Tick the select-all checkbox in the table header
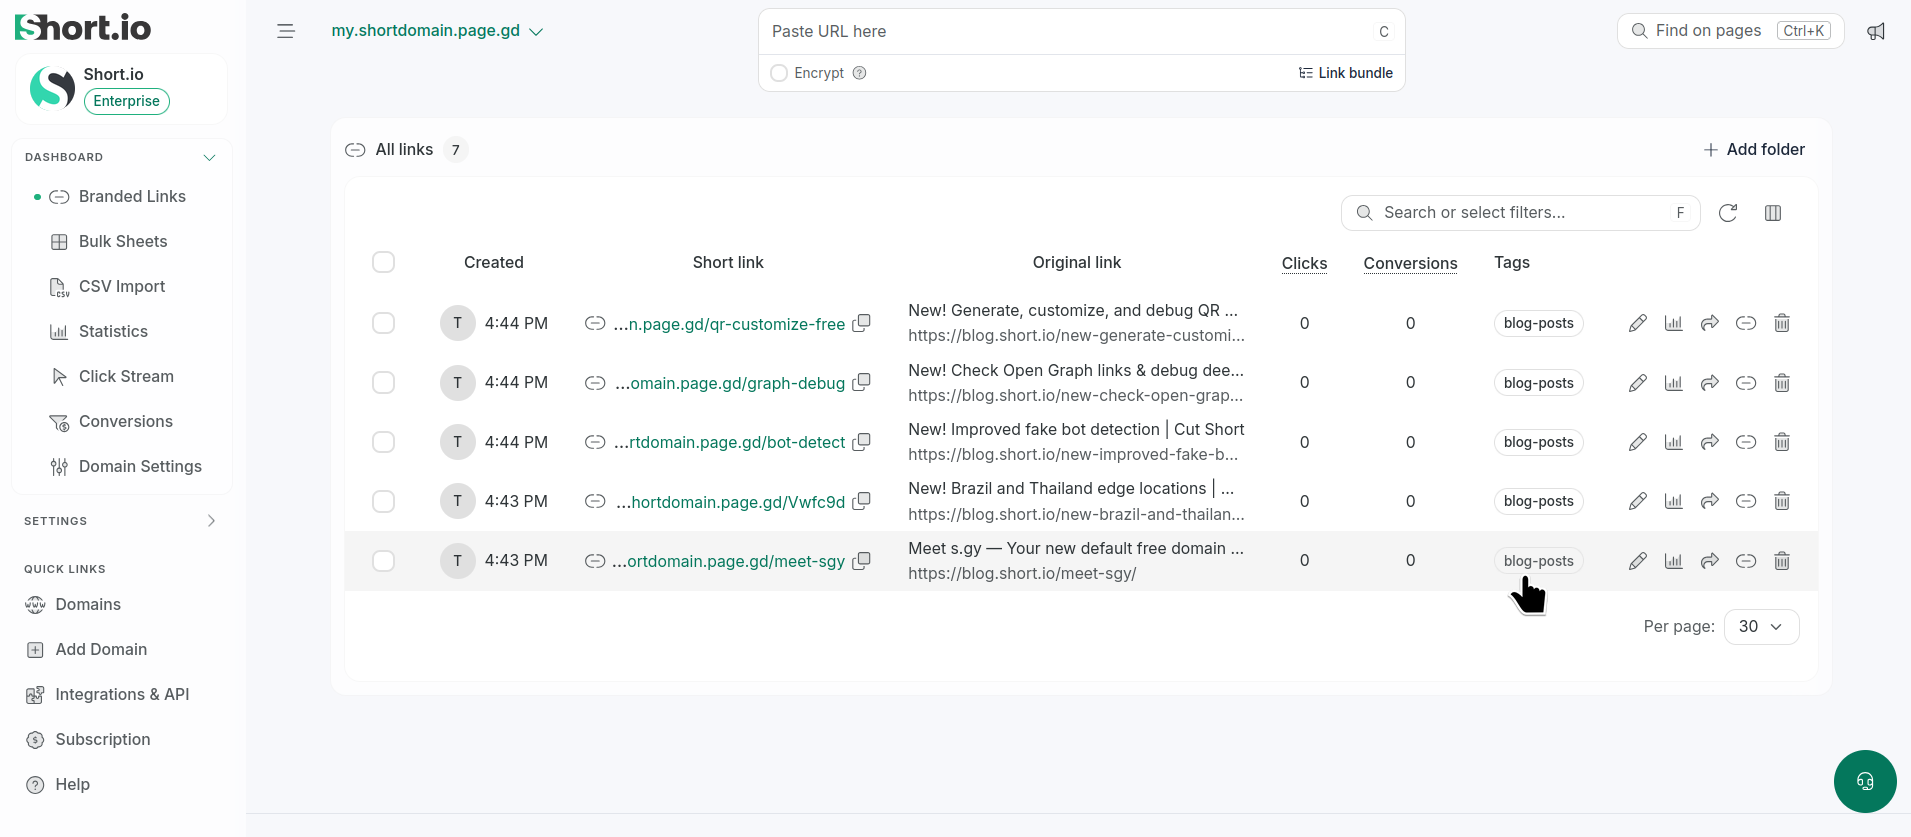The height and width of the screenshot is (837, 1911). 383,262
